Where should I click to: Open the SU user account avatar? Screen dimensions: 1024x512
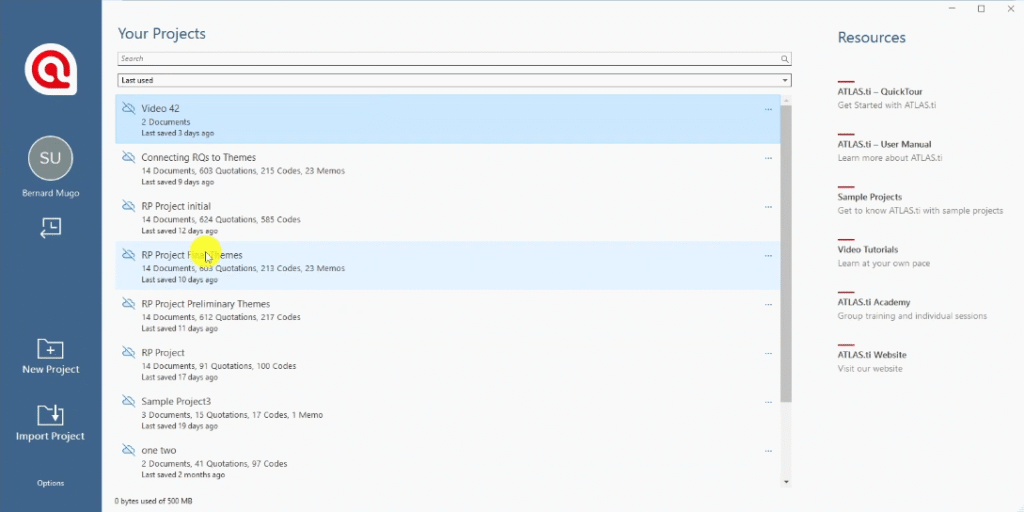click(50, 158)
